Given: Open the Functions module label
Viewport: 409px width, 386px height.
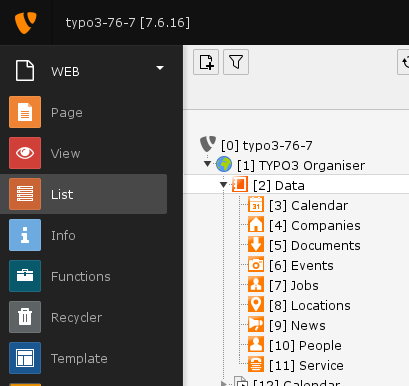Looking at the screenshot, I should 81,276.
